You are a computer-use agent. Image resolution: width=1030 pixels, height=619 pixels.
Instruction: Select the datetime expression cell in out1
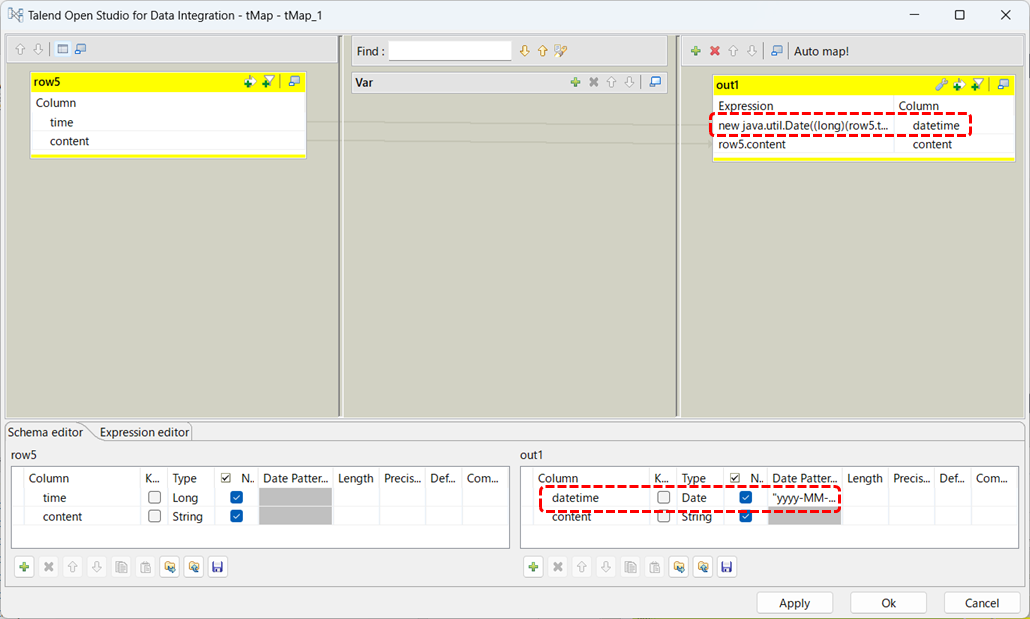tap(803, 126)
